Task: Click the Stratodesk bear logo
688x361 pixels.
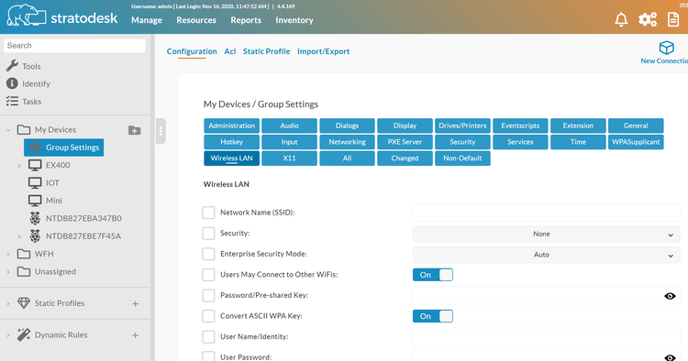Action: pyautogui.click(x=26, y=16)
